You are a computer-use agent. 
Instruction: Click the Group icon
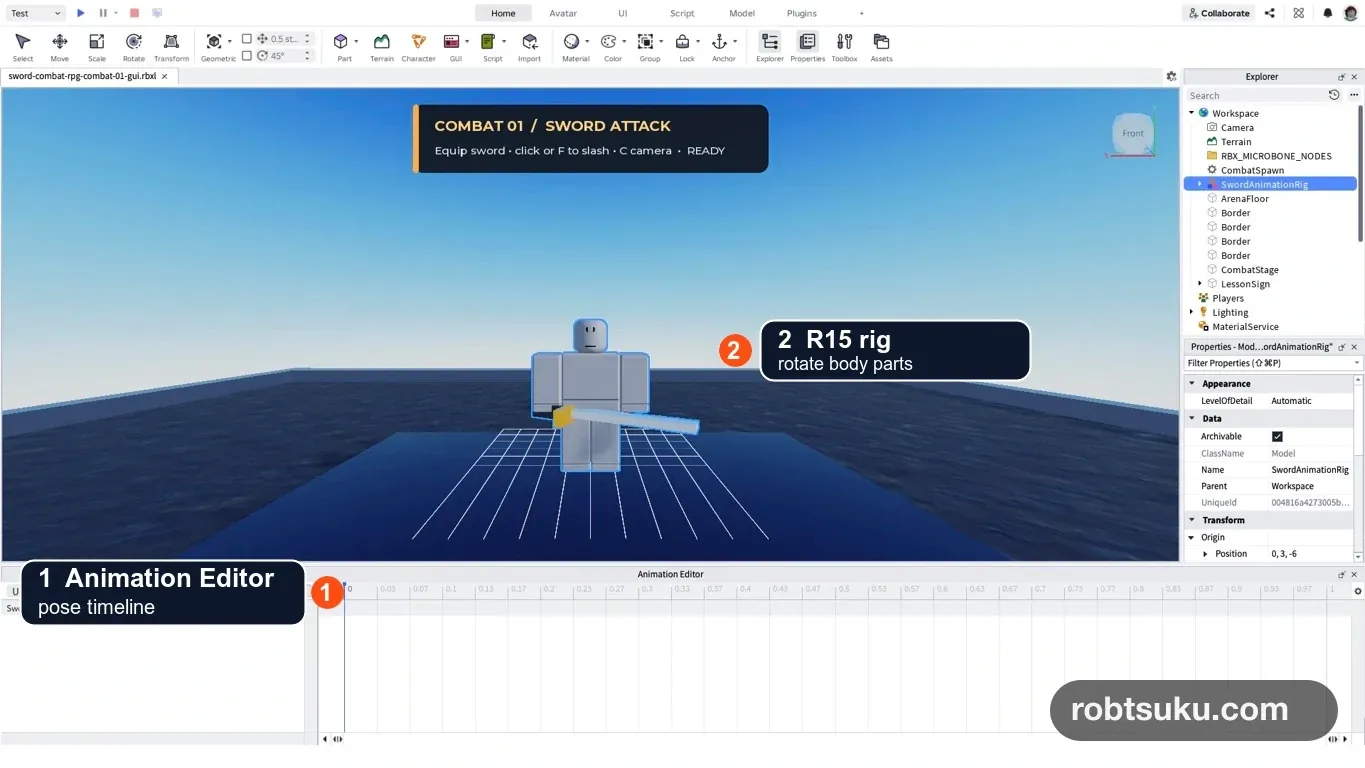(x=646, y=42)
